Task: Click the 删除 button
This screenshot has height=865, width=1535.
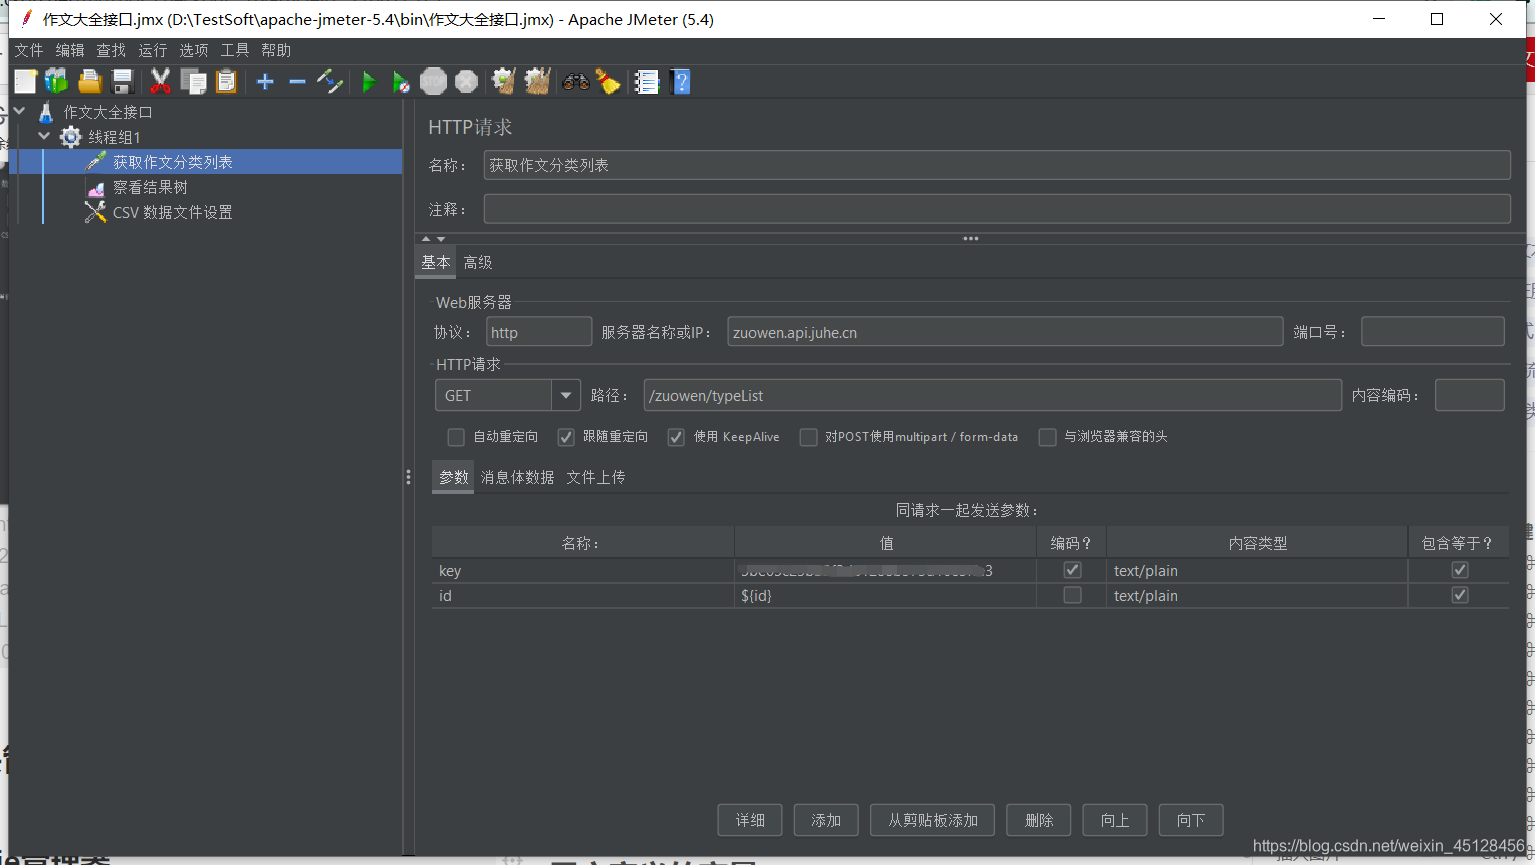Action: tap(1039, 820)
